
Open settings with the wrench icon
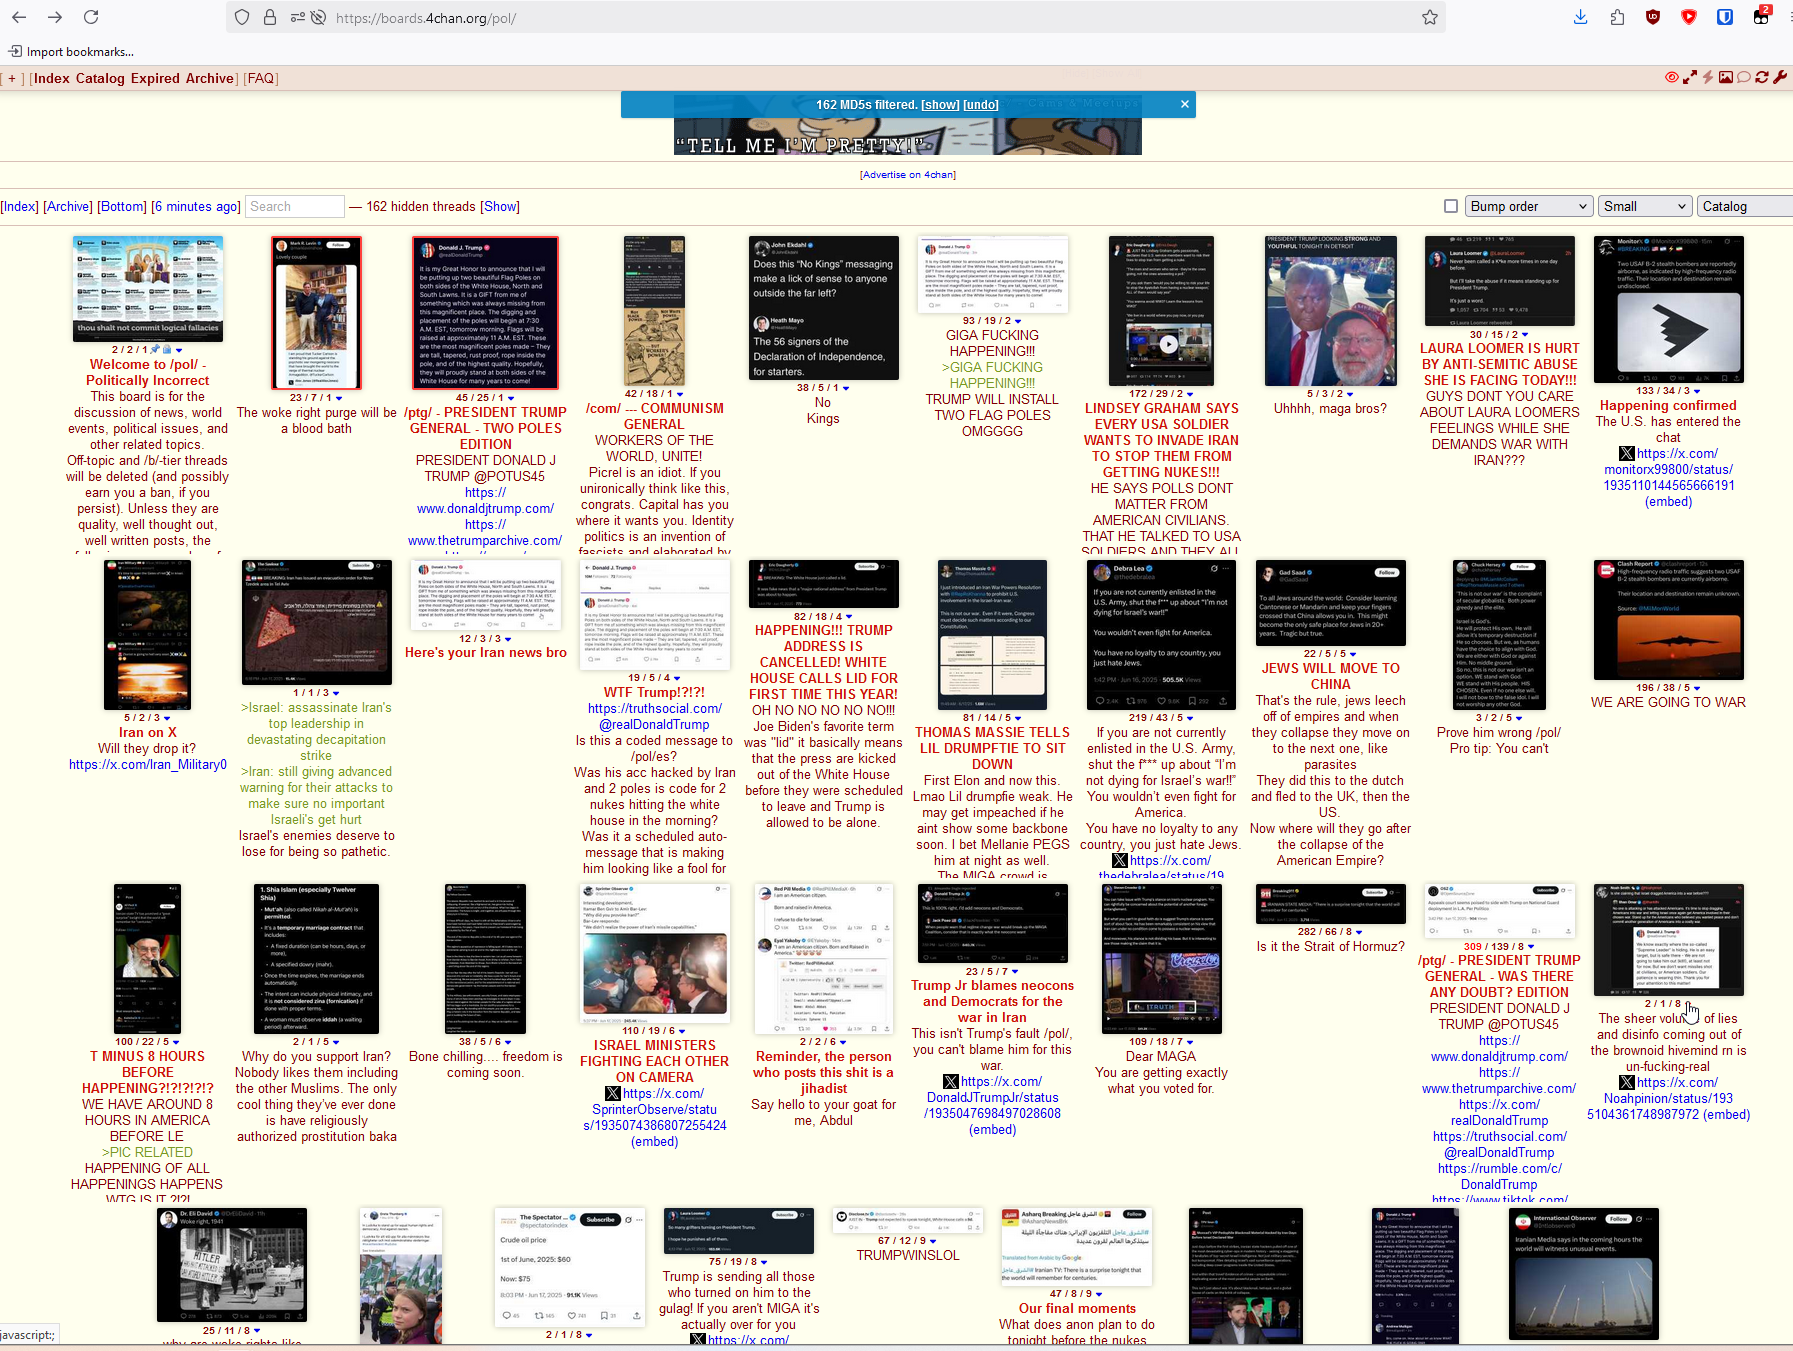click(1780, 77)
